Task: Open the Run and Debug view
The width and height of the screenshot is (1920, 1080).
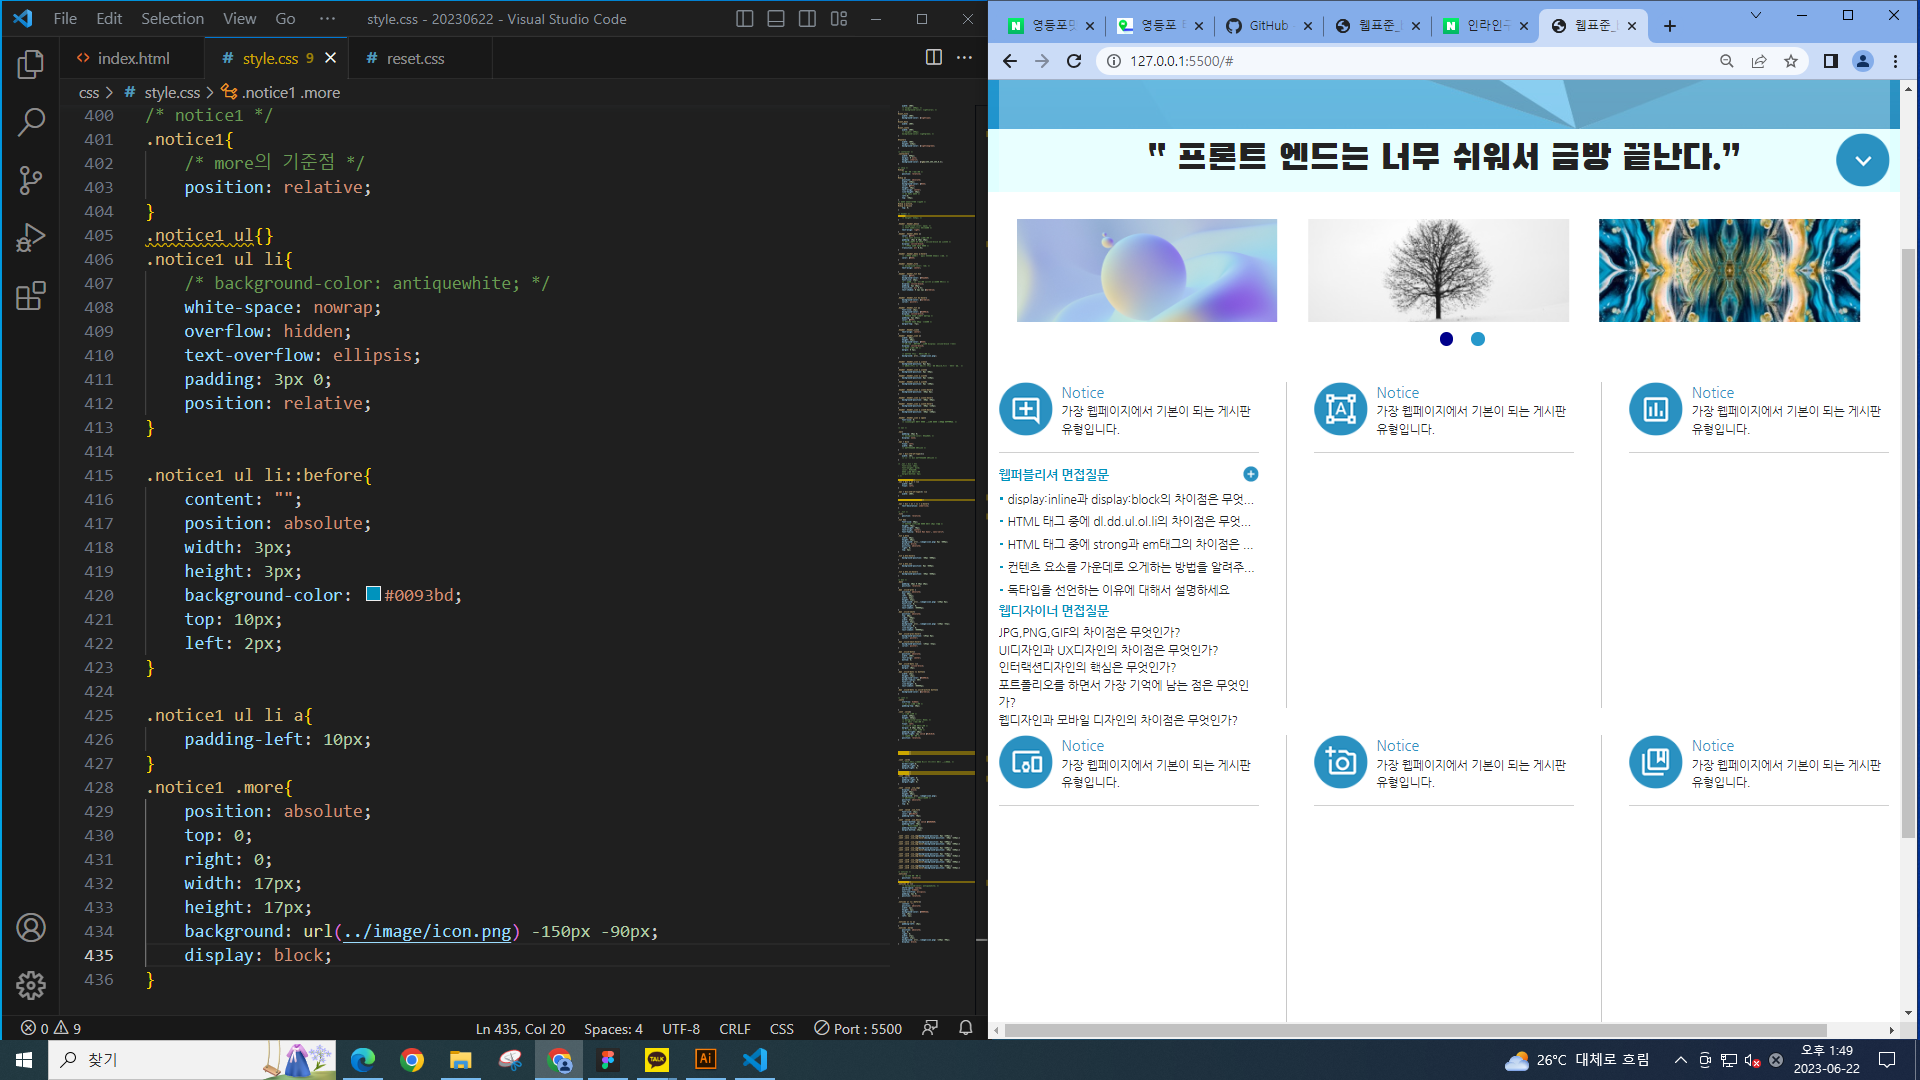Action: pyautogui.click(x=31, y=238)
